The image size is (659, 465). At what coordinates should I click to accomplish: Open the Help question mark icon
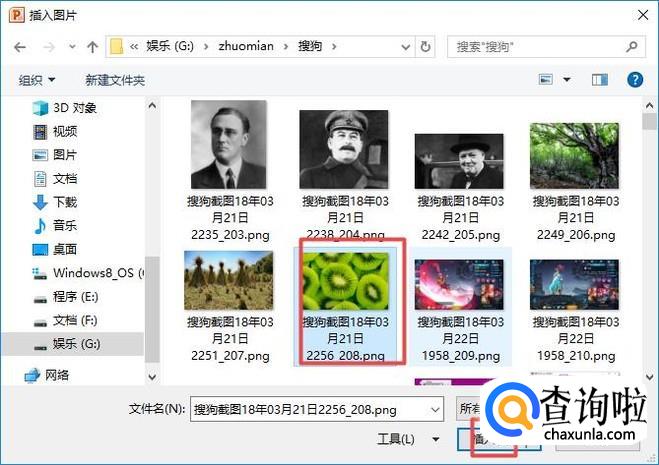(634, 80)
